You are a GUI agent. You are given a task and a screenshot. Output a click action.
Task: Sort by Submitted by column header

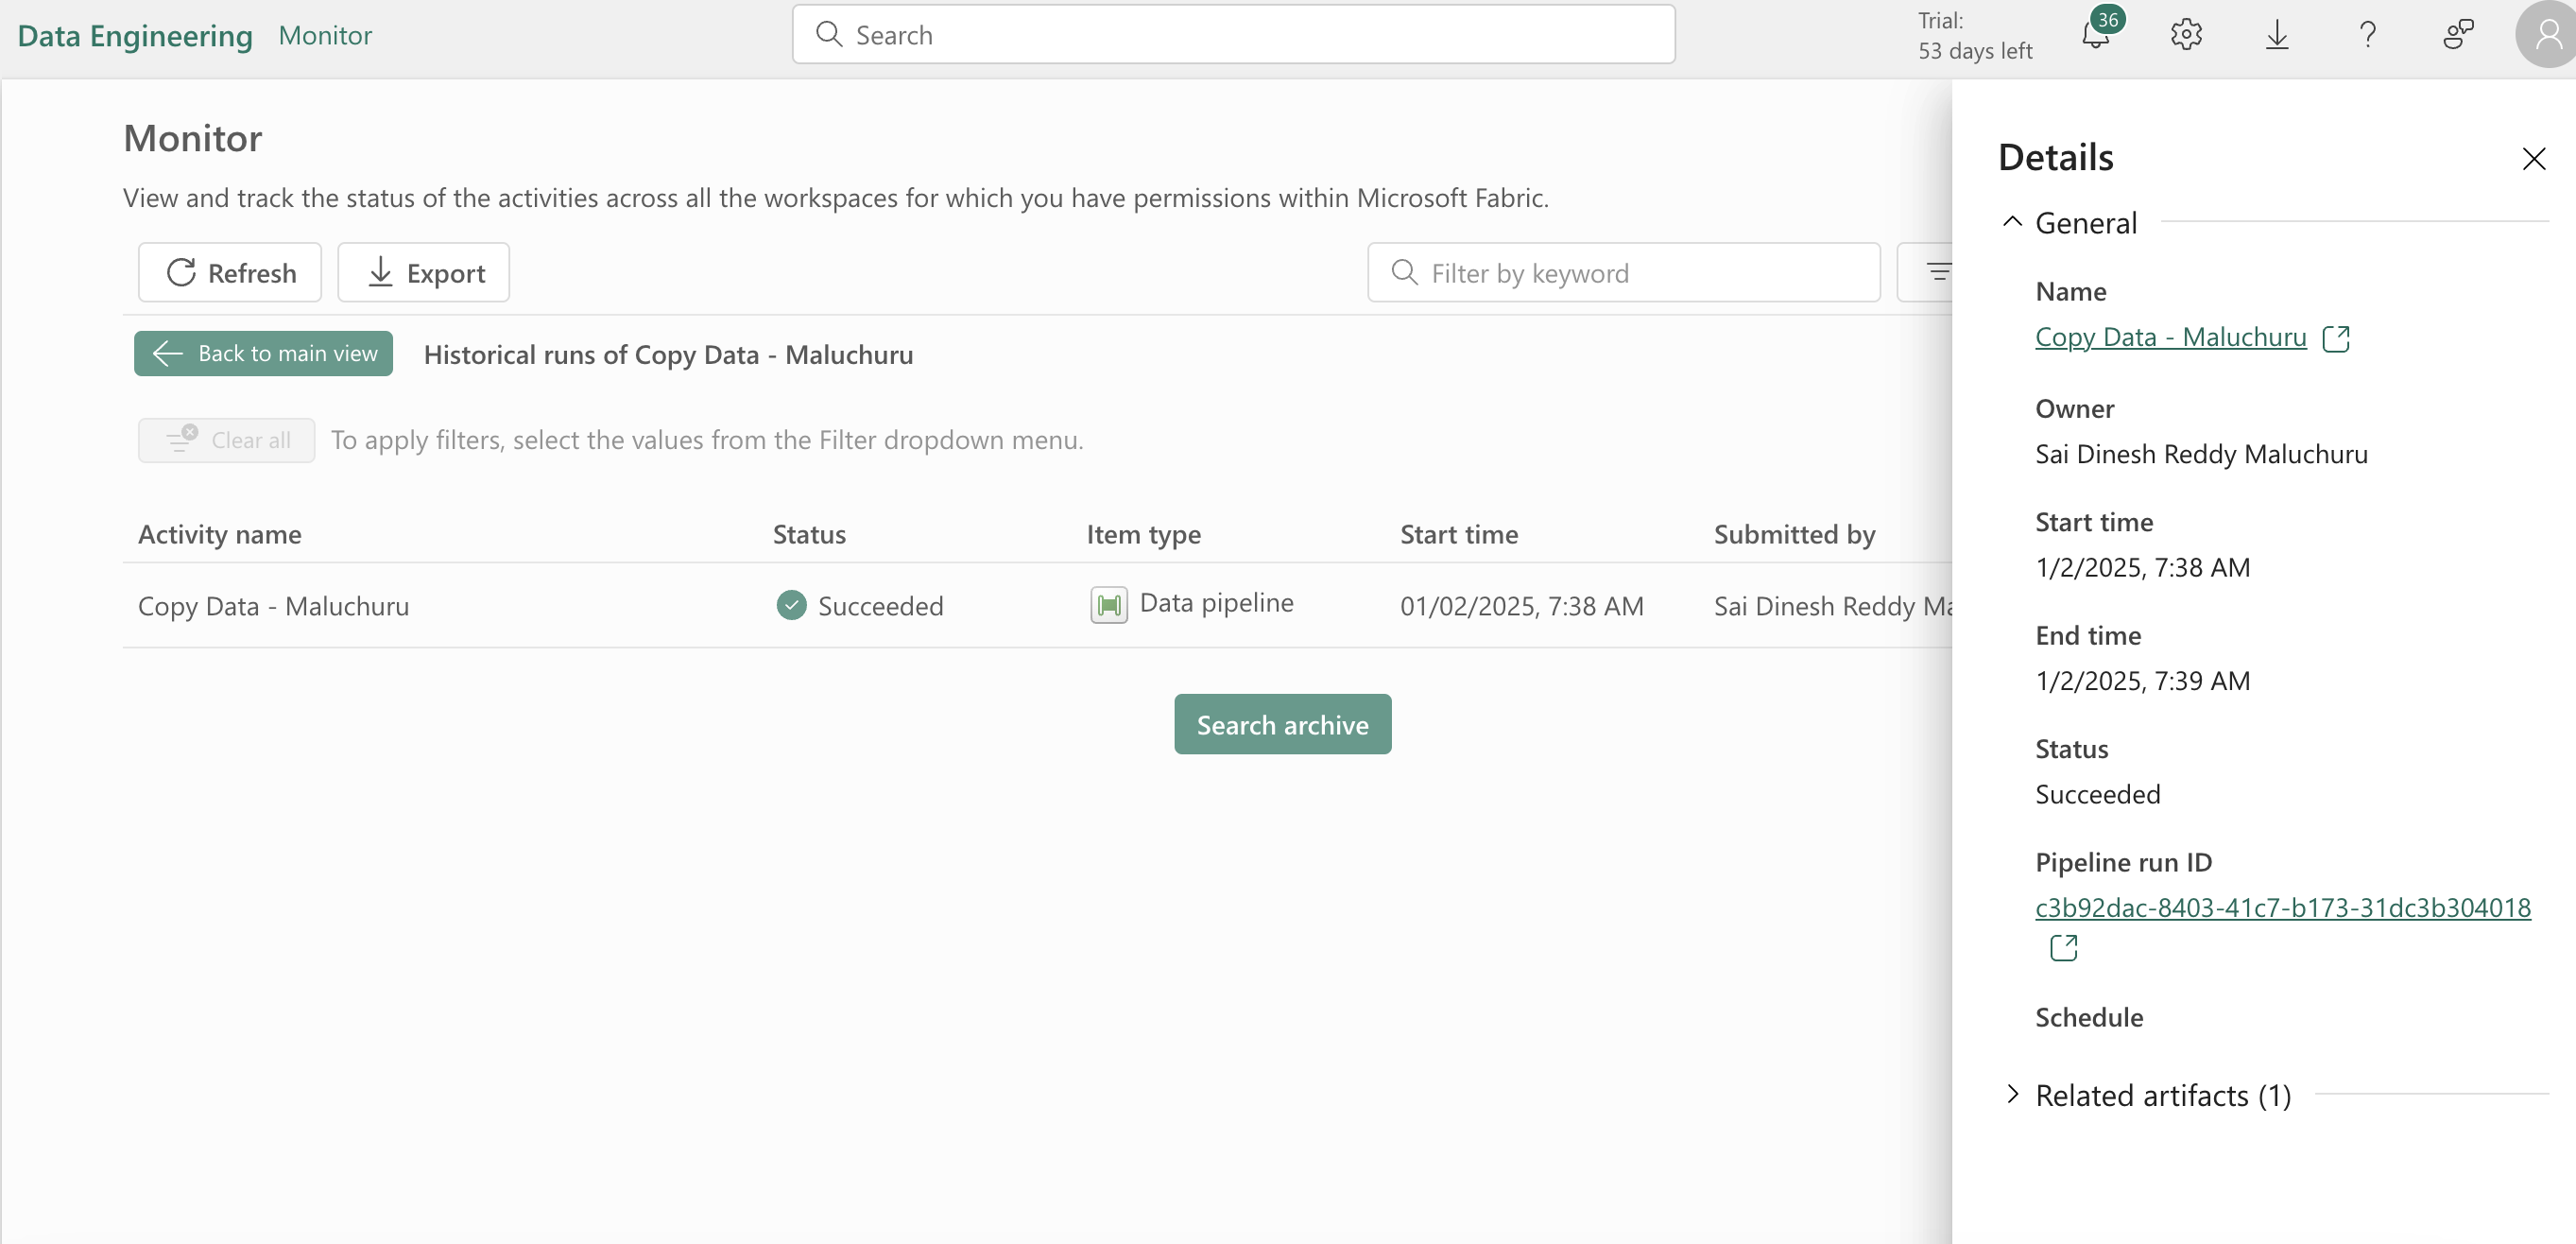coord(1794,534)
